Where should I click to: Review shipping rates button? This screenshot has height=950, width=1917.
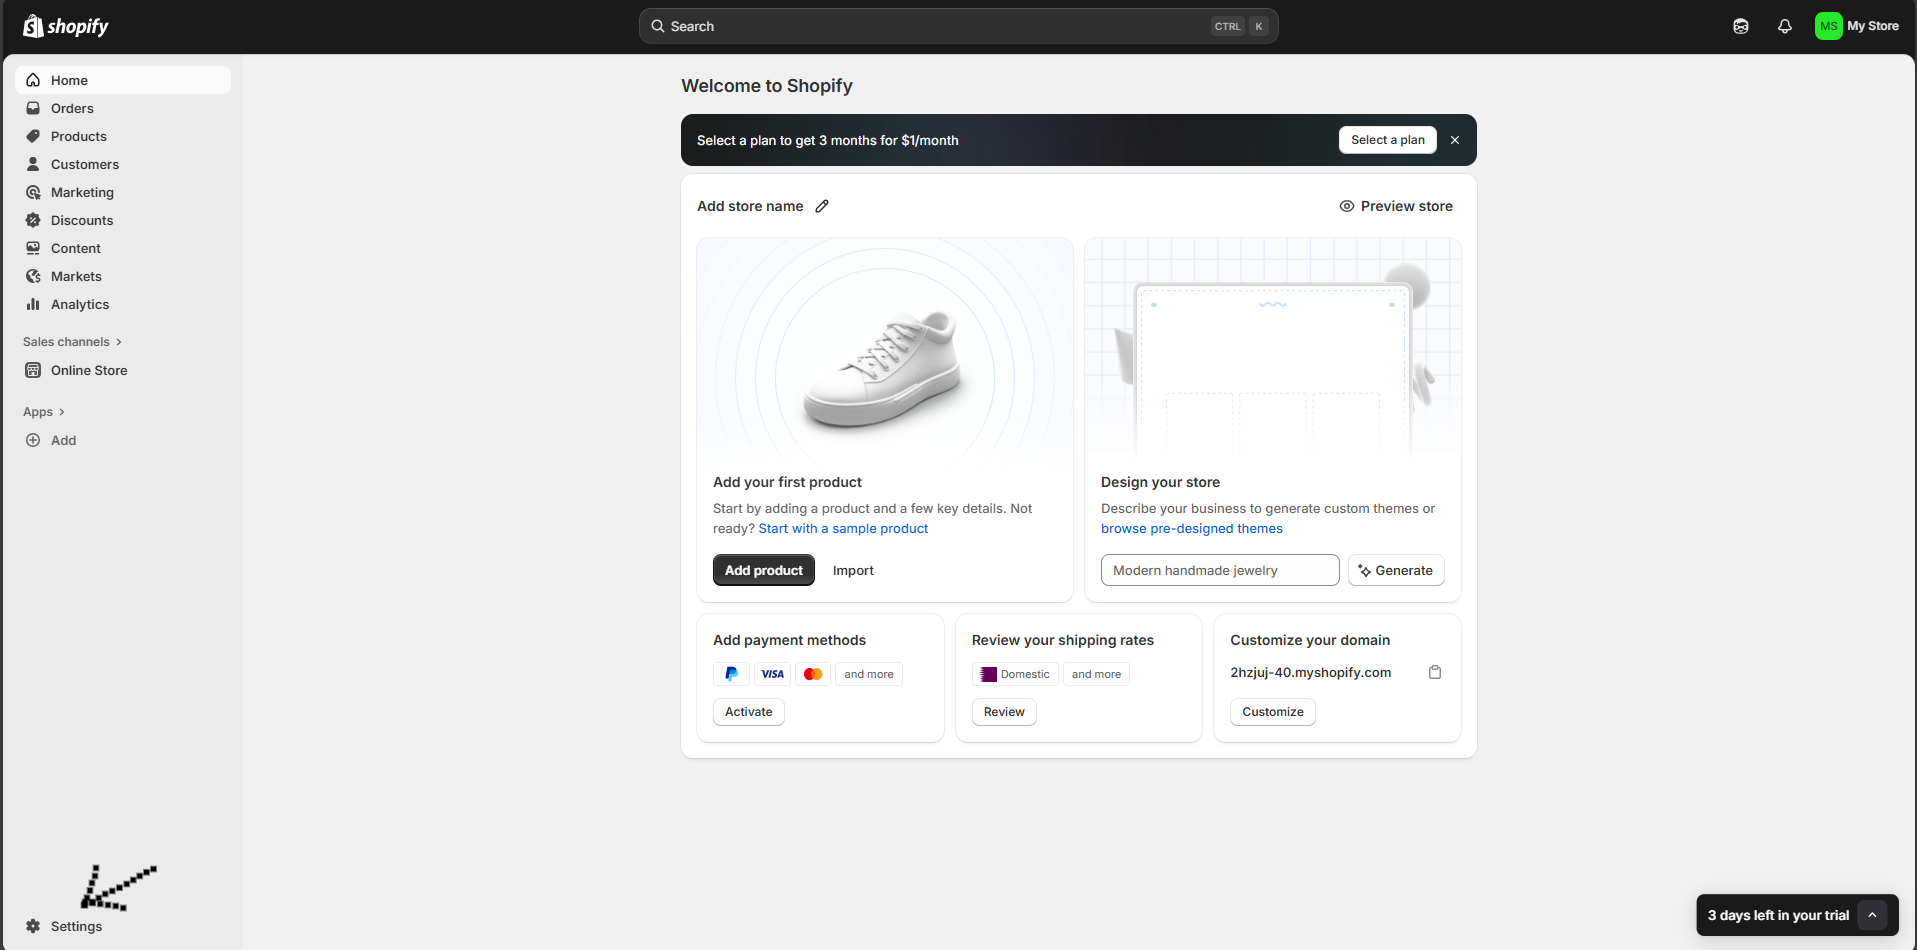click(1004, 712)
